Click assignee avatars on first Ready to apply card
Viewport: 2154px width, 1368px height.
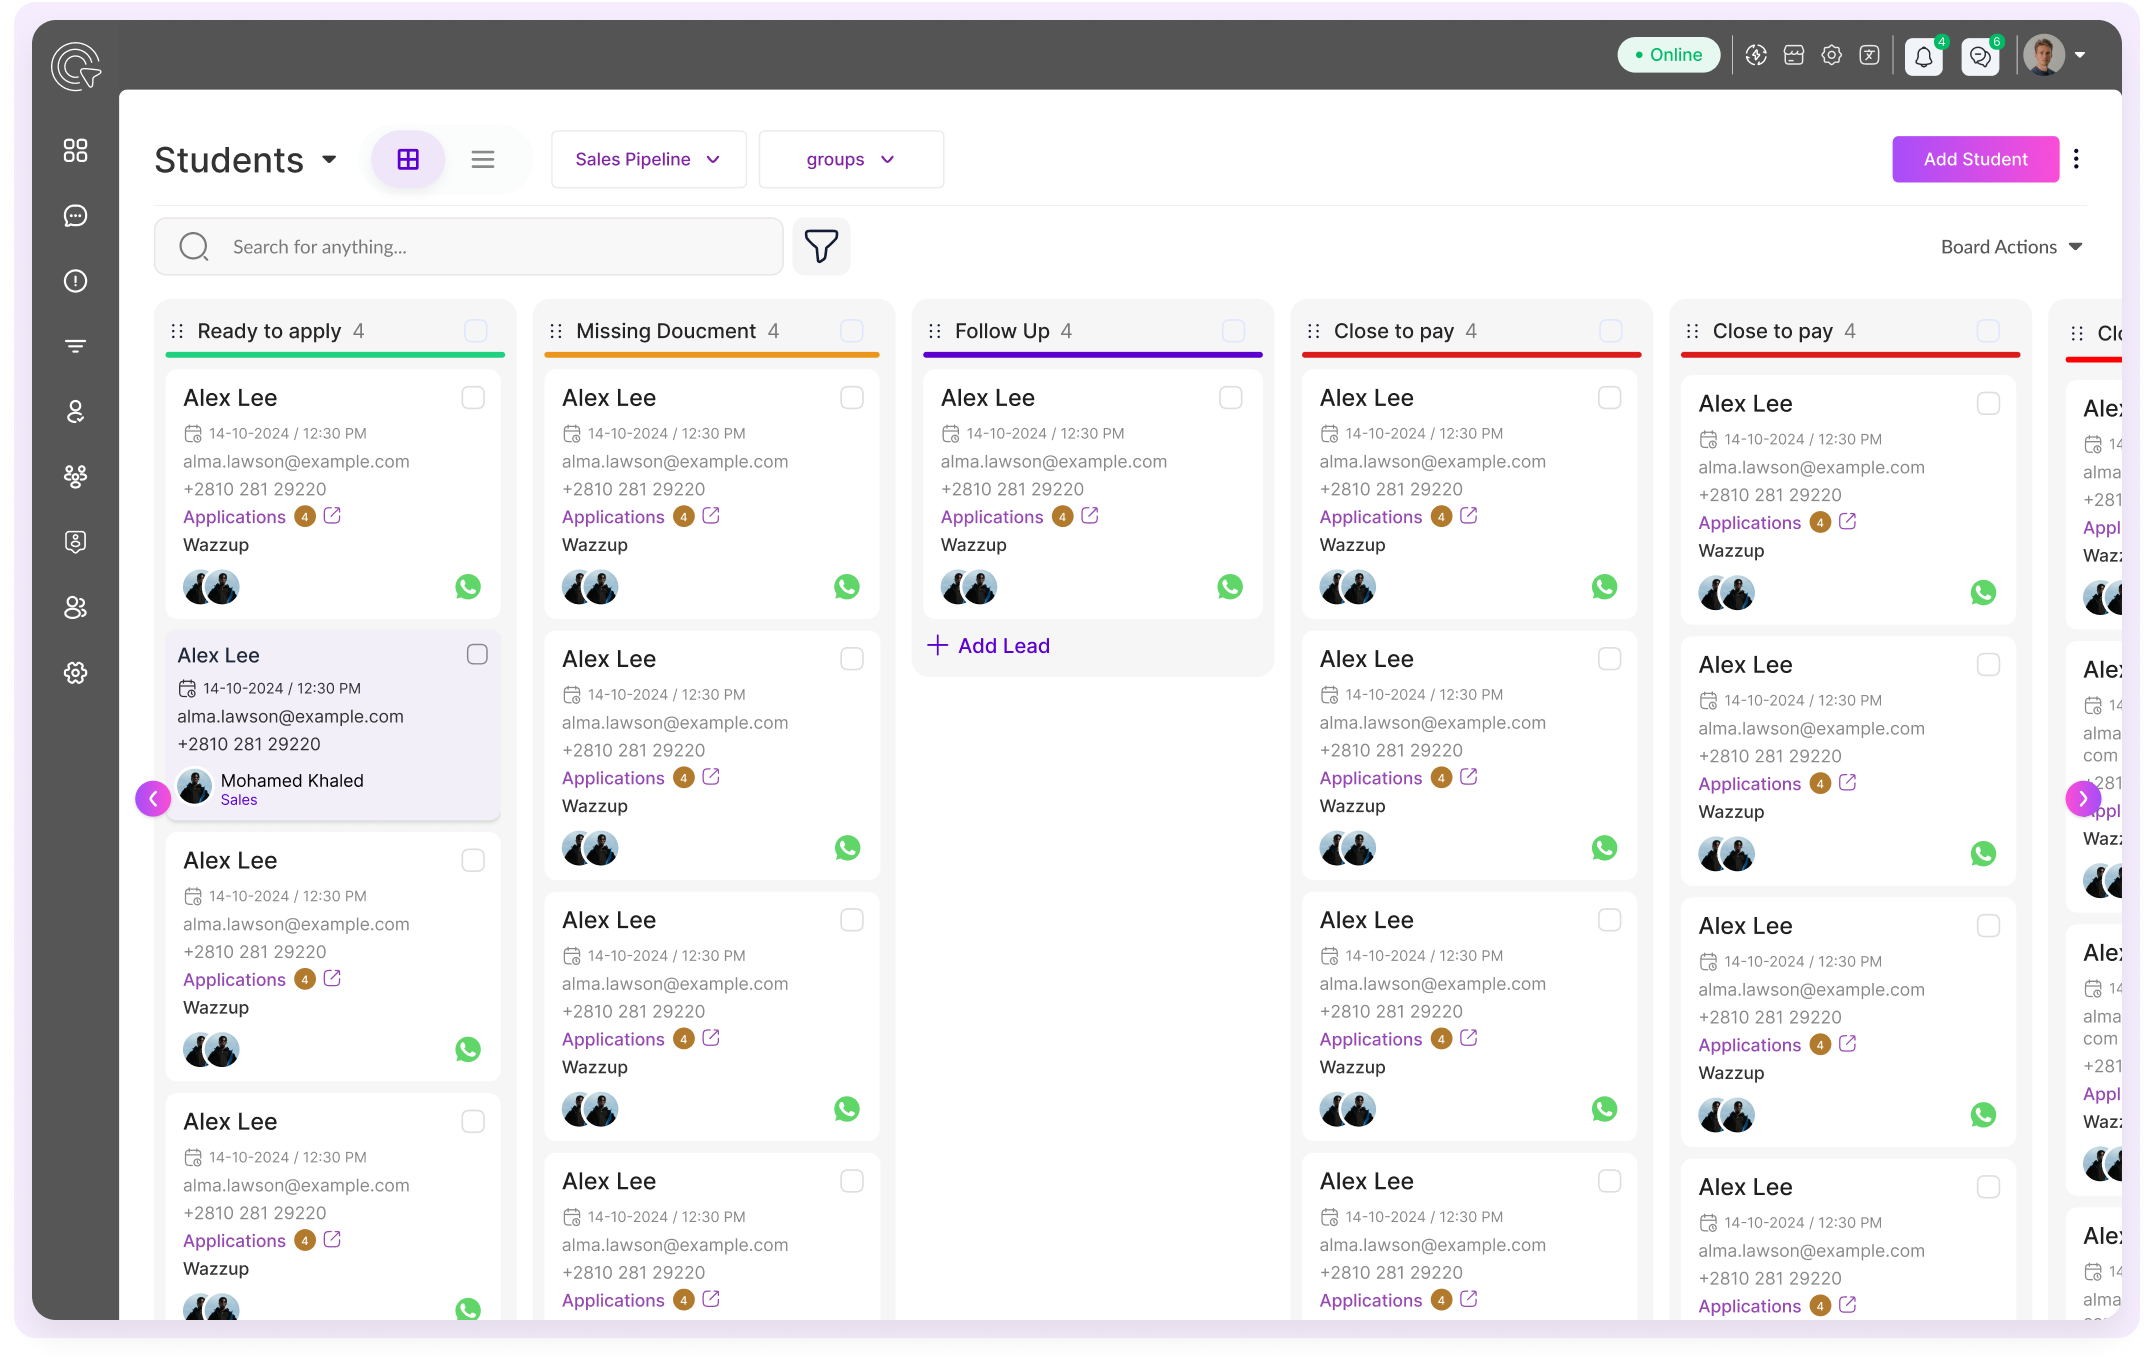pyautogui.click(x=211, y=587)
